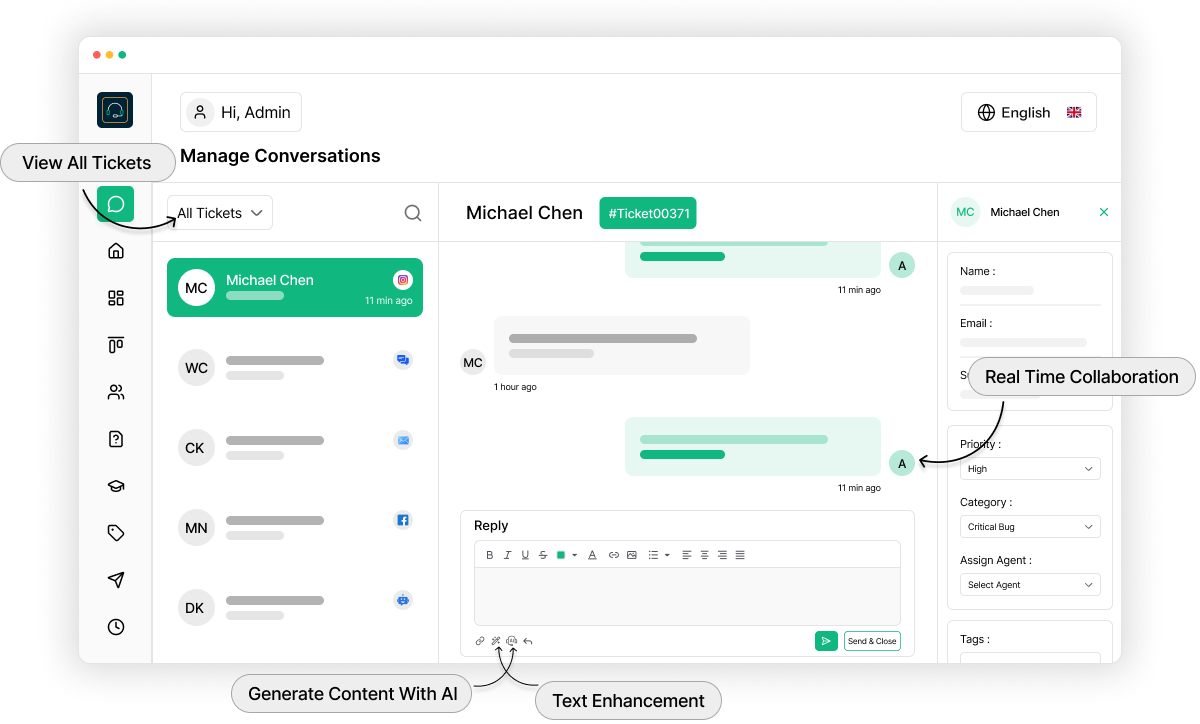Open the English language selector
Viewport: 1200px width, 724px height.
[x=1029, y=112]
